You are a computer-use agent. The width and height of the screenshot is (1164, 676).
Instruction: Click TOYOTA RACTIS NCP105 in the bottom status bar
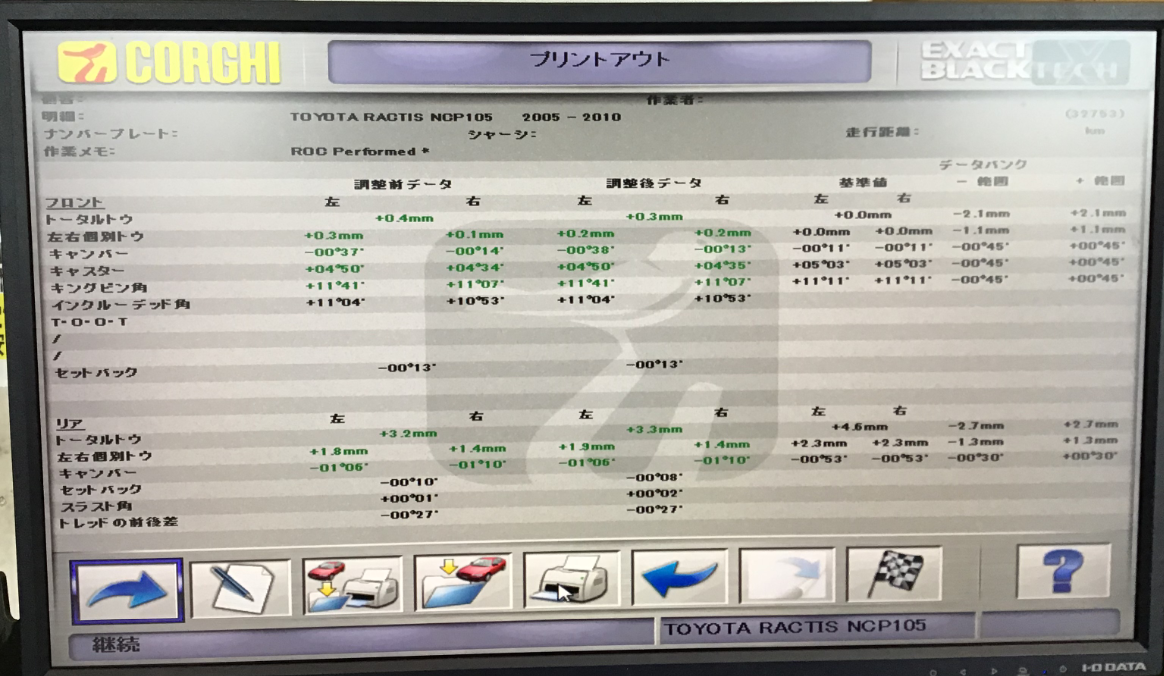pos(795,628)
